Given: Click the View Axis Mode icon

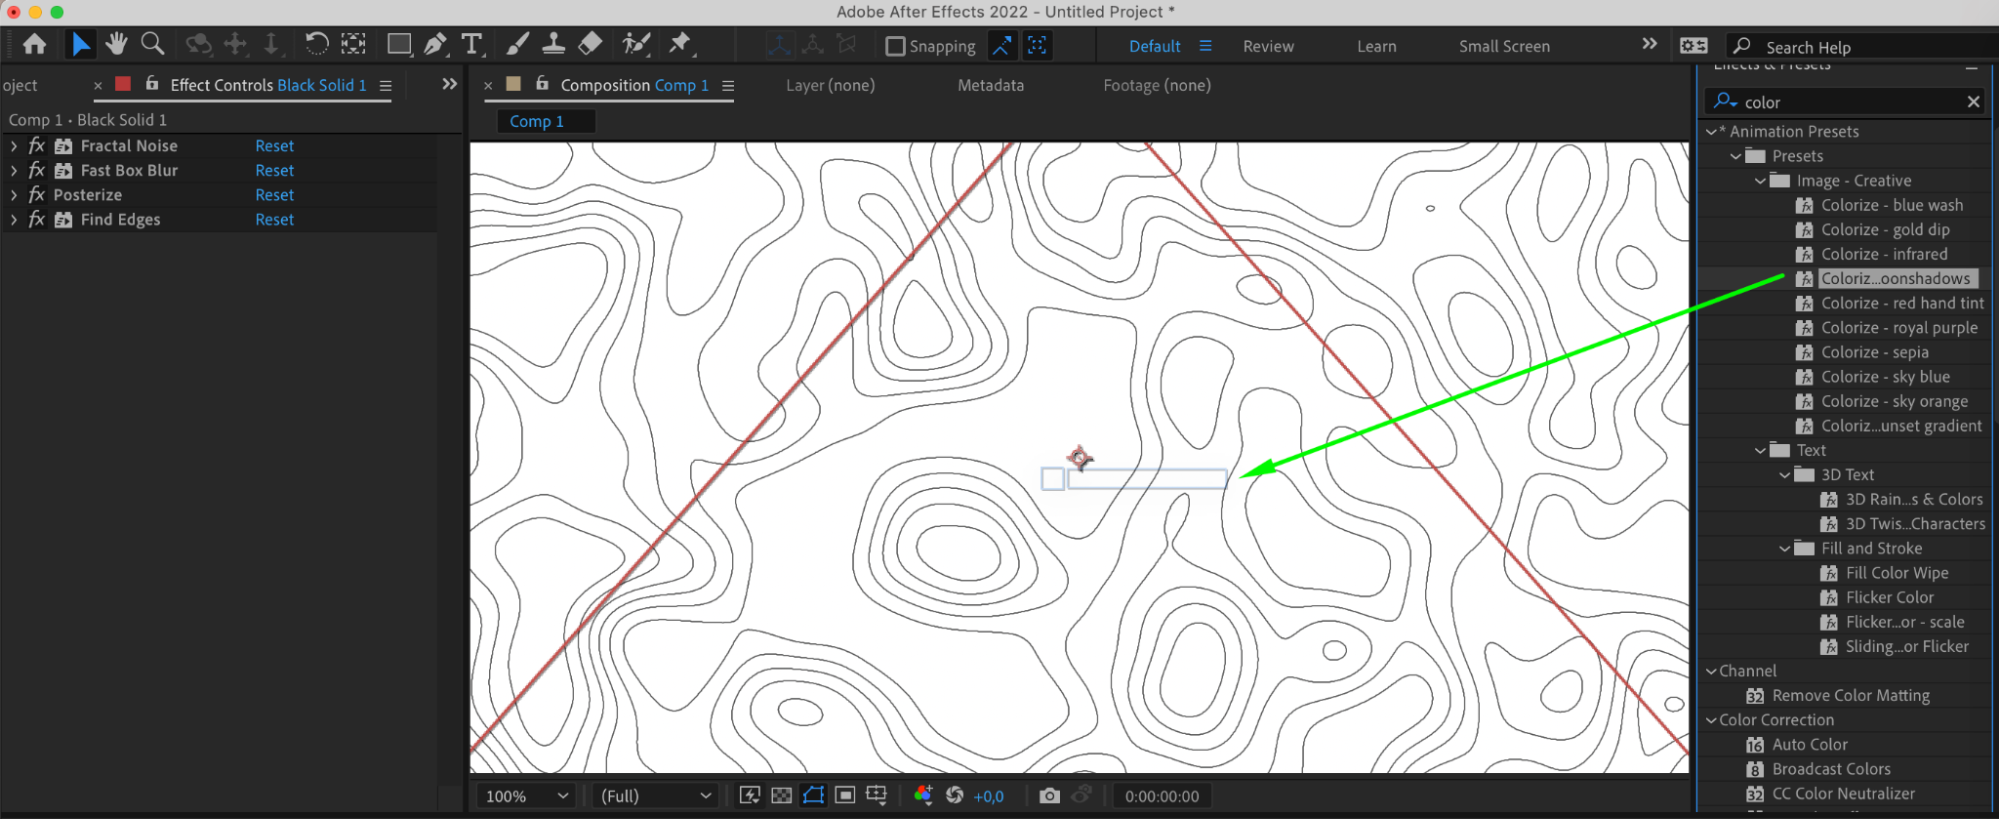Looking at the screenshot, I should [x=847, y=45].
